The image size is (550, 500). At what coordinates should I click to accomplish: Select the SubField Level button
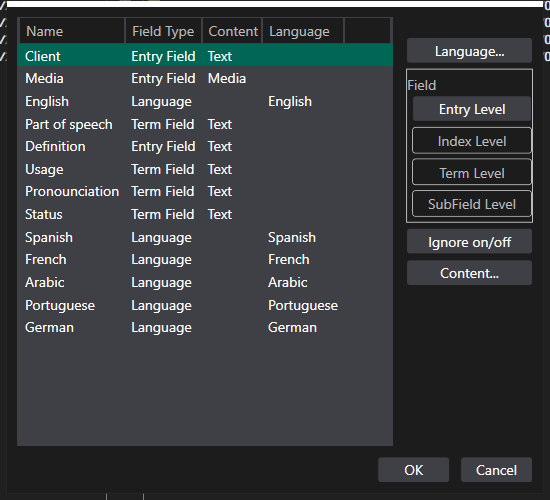472,204
